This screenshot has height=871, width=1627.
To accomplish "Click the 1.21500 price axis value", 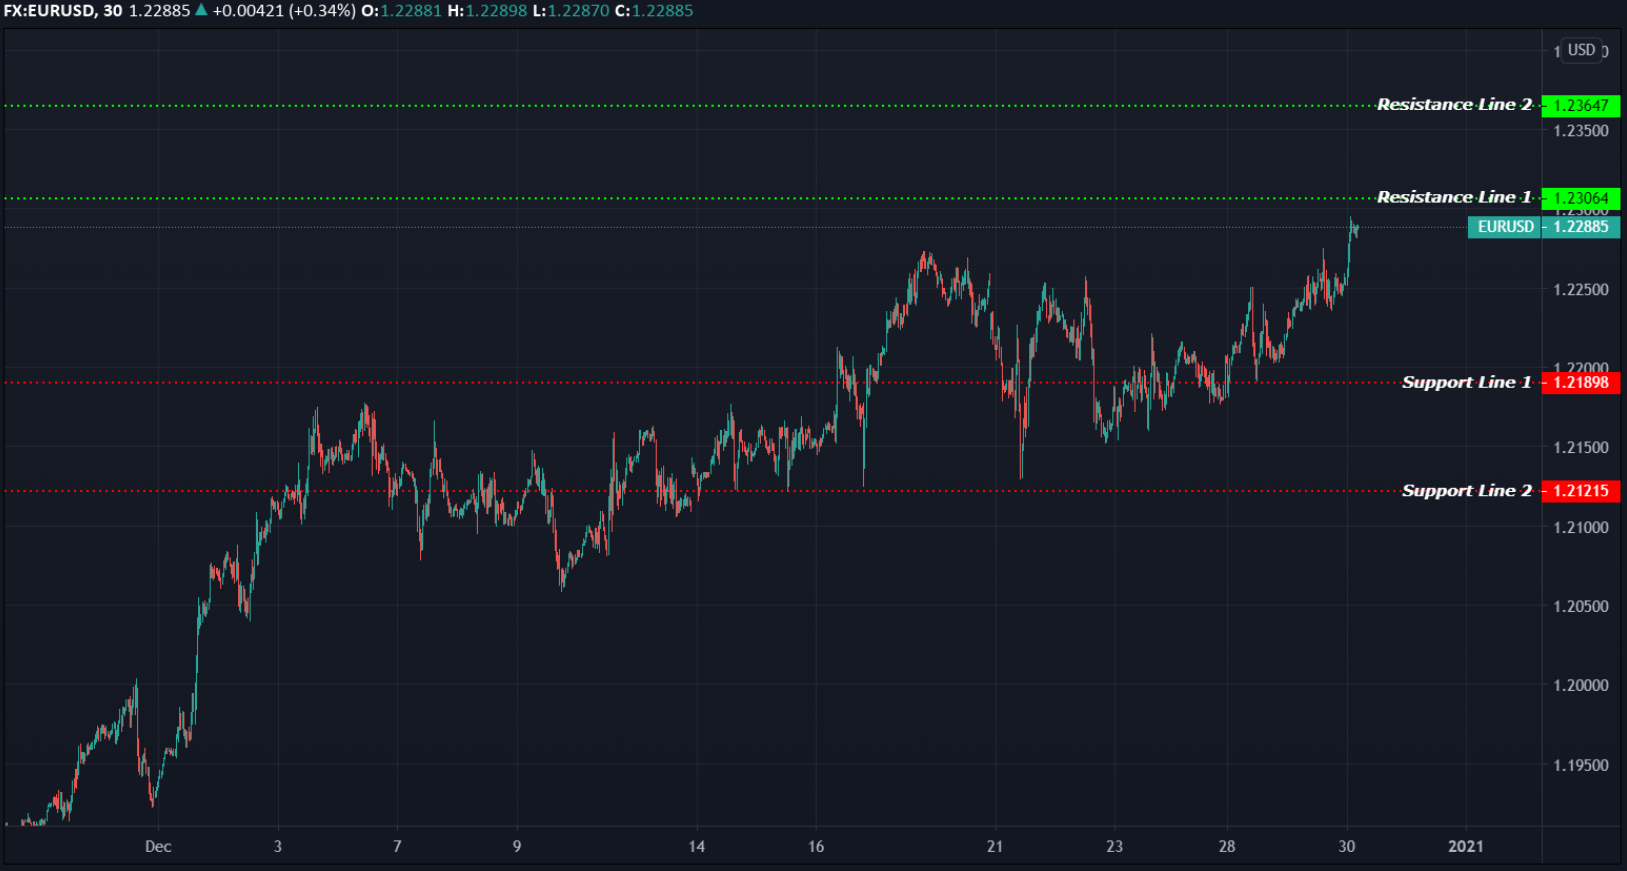I will pos(1581,448).
